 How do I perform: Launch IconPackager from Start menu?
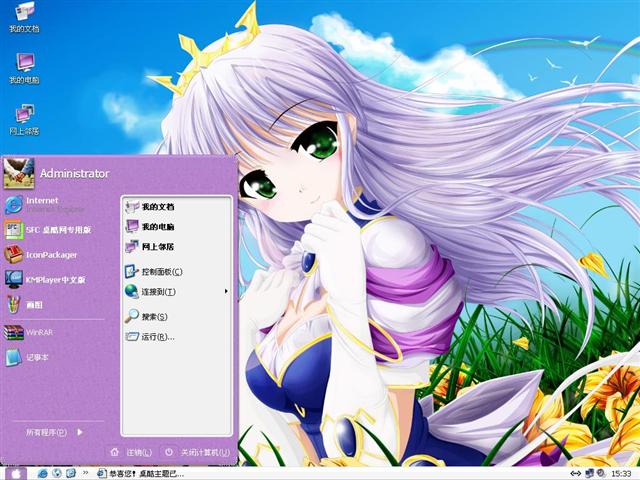41,255
